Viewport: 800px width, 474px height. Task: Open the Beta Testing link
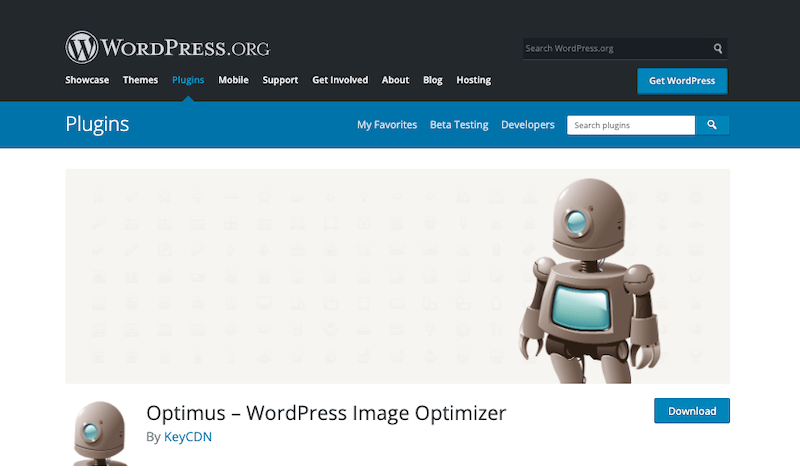pyautogui.click(x=459, y=125)
